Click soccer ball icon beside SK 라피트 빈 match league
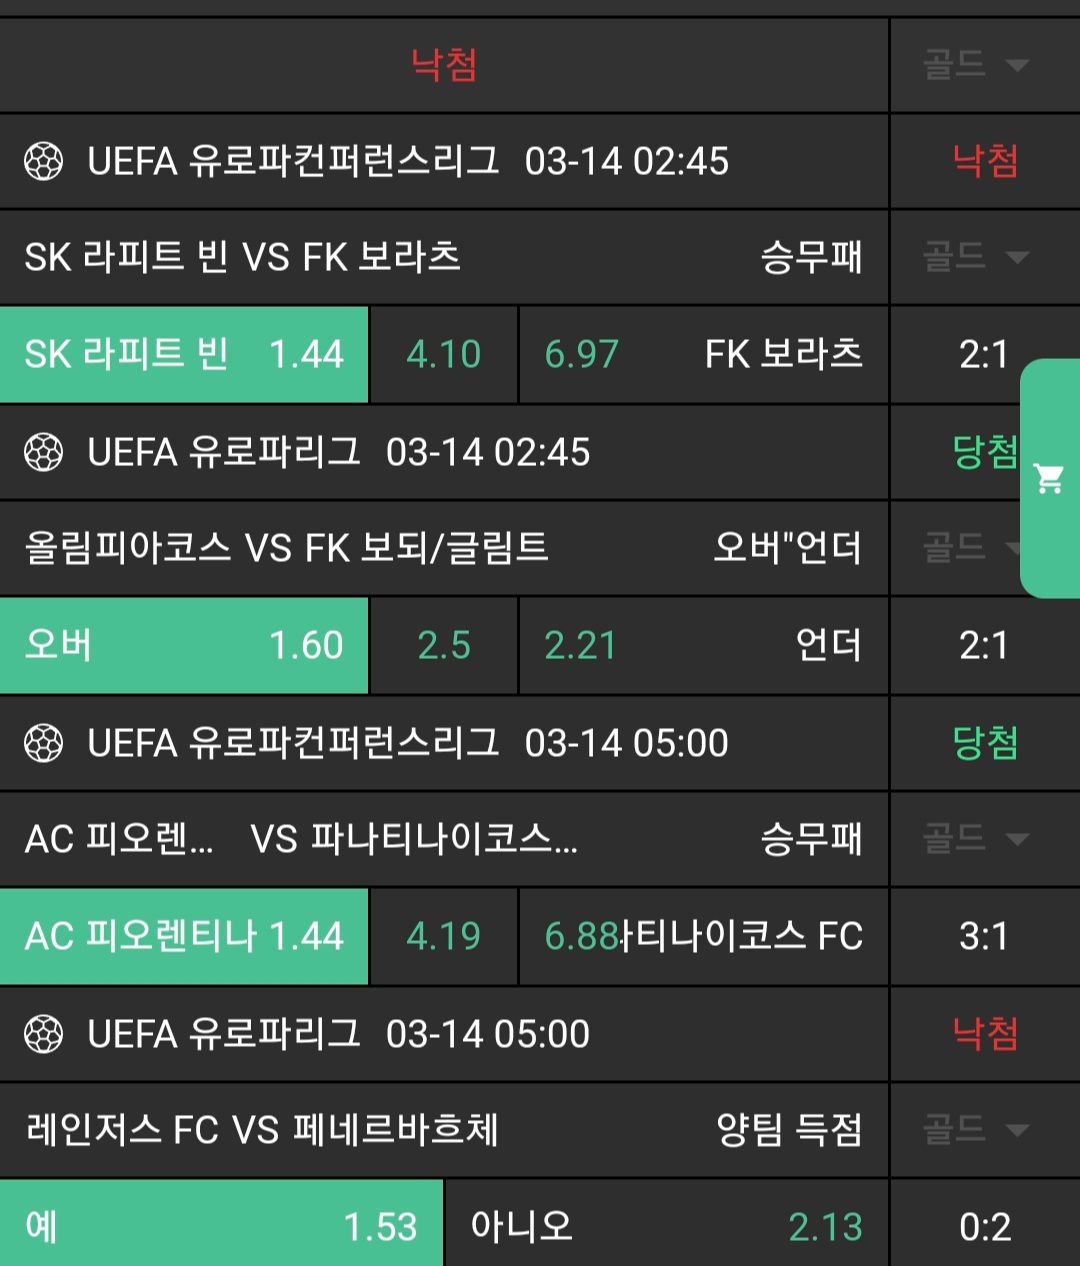The image size is (1080, 1266). click(x=43, y=161)
